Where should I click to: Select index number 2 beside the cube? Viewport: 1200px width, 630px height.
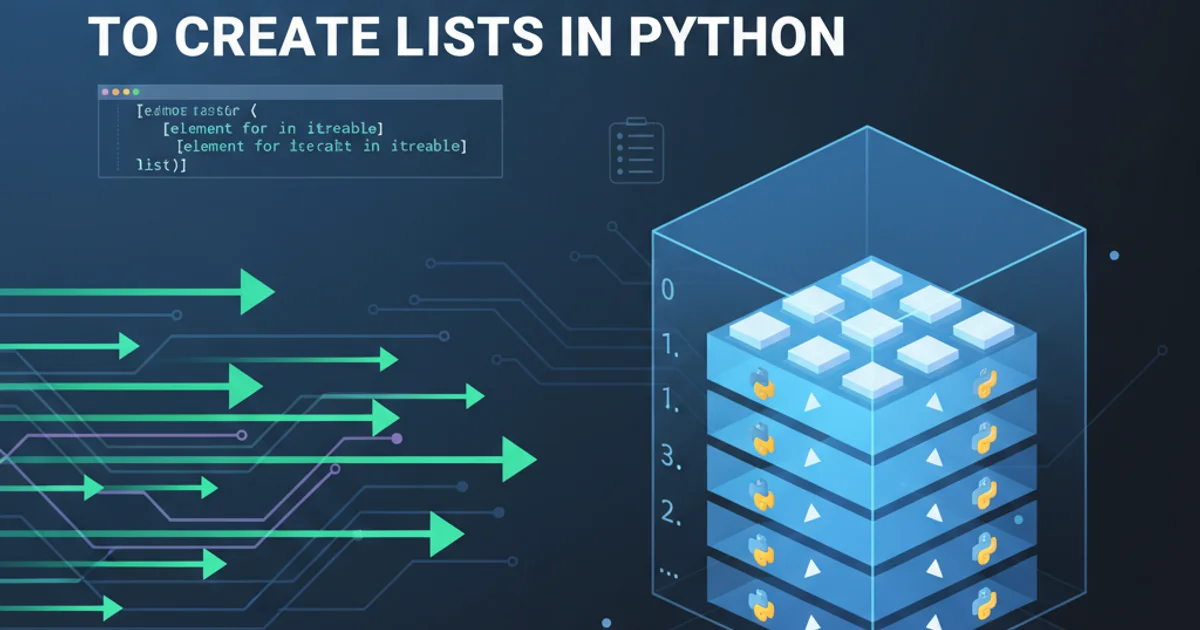tap(669, 514)
